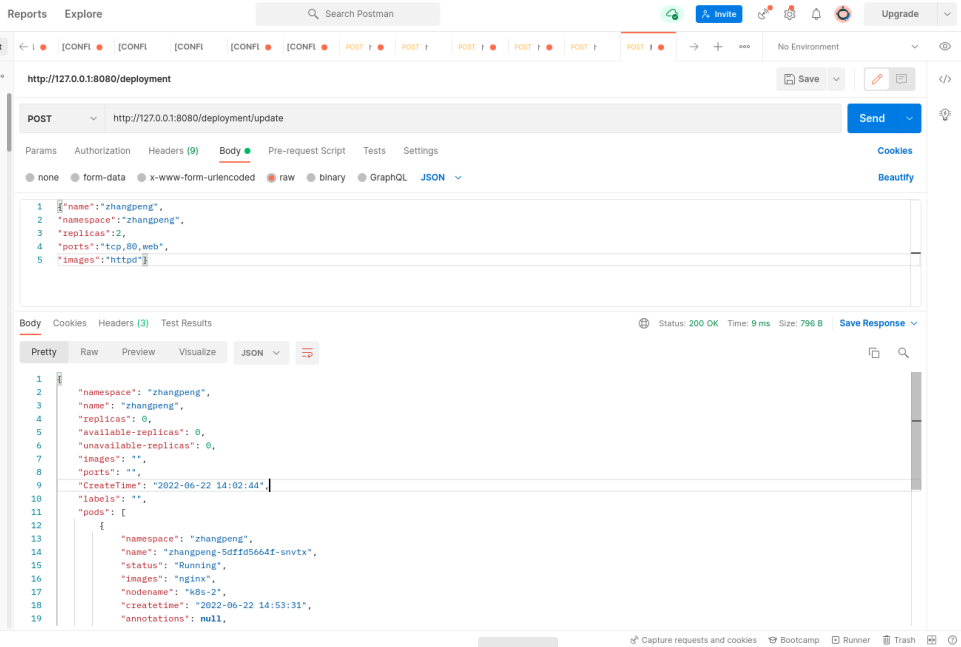Open the code snippet panel icon
This screenshot has height=647, width=961.
(x=945, y=79)
